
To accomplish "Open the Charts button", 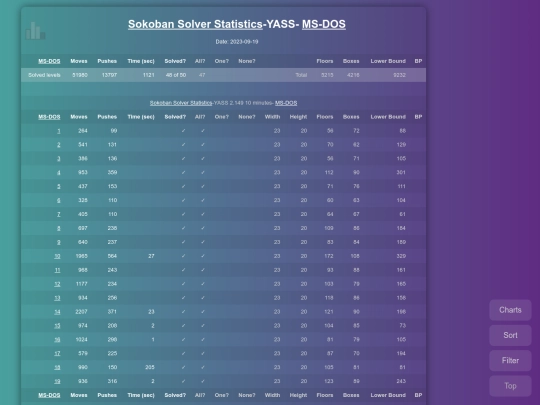I will point(510,310).
